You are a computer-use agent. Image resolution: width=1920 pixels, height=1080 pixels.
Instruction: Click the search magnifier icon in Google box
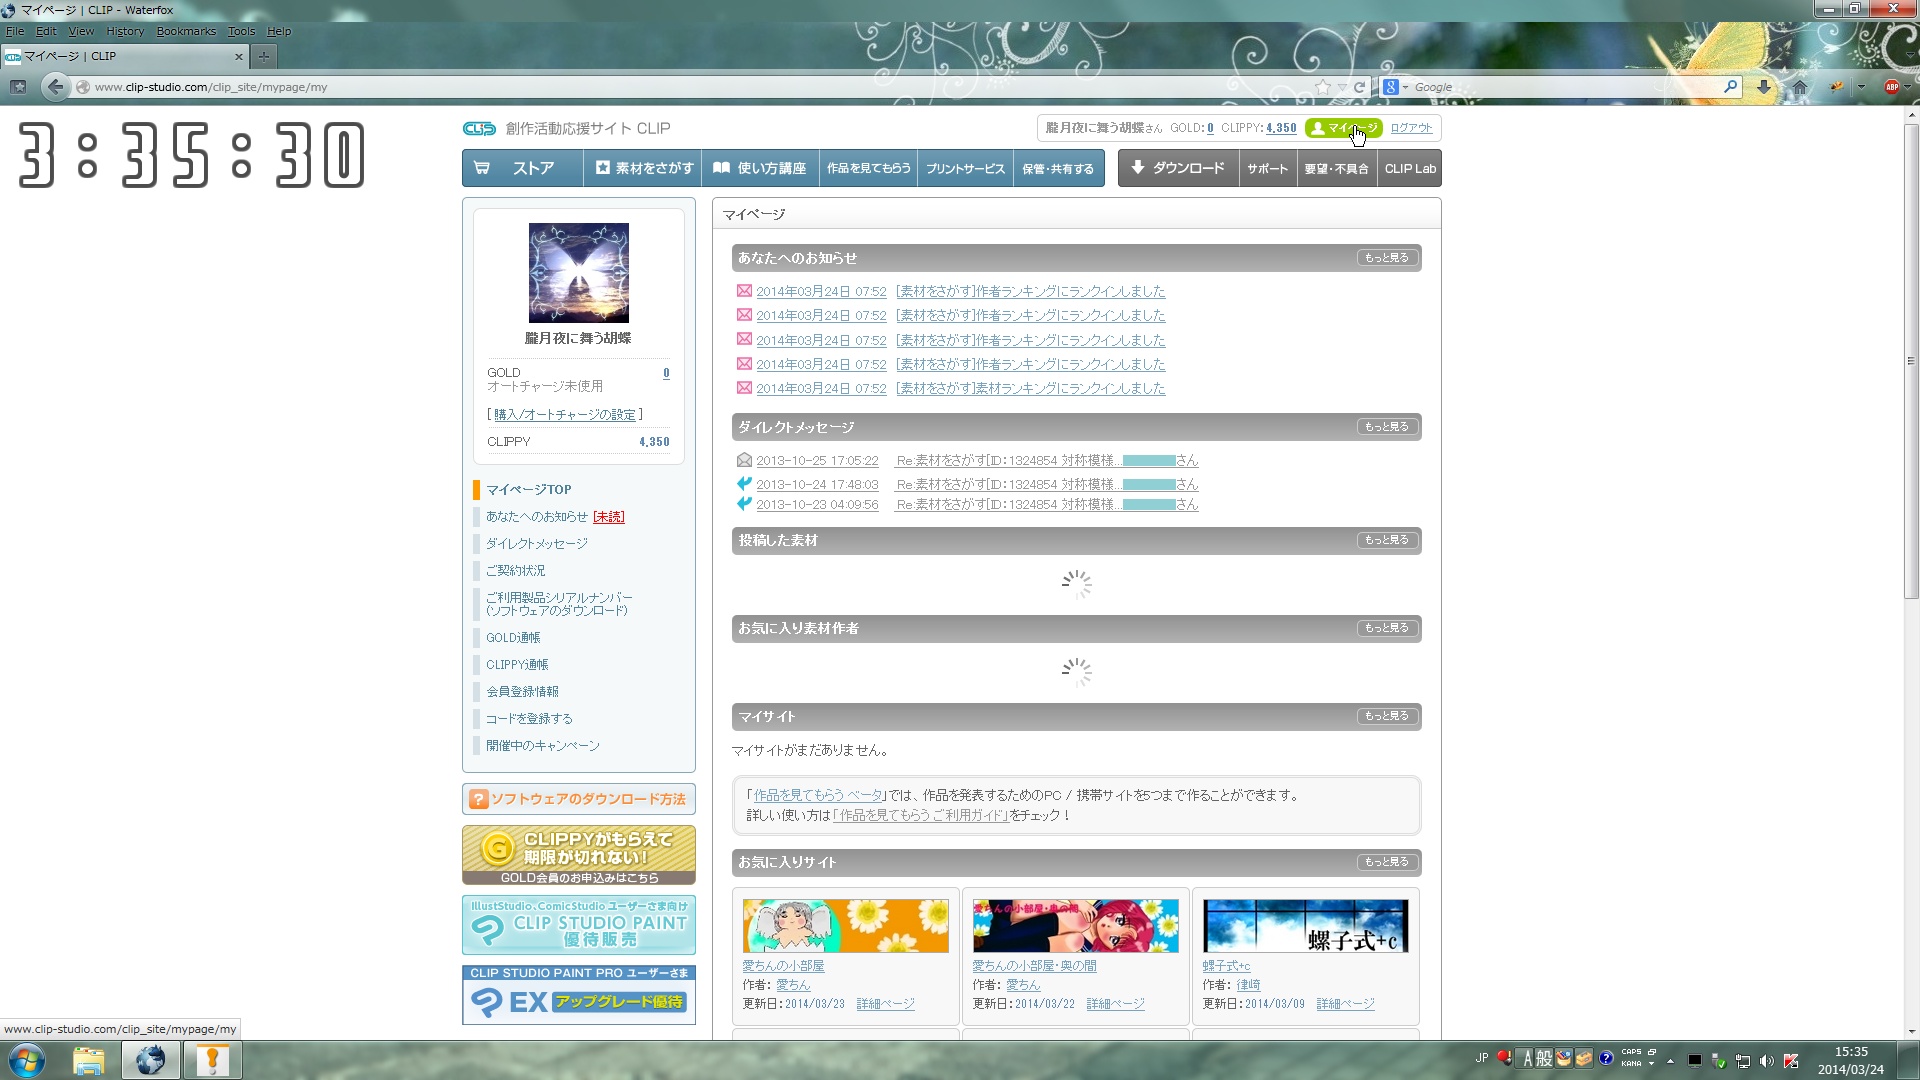(1730, 87)
